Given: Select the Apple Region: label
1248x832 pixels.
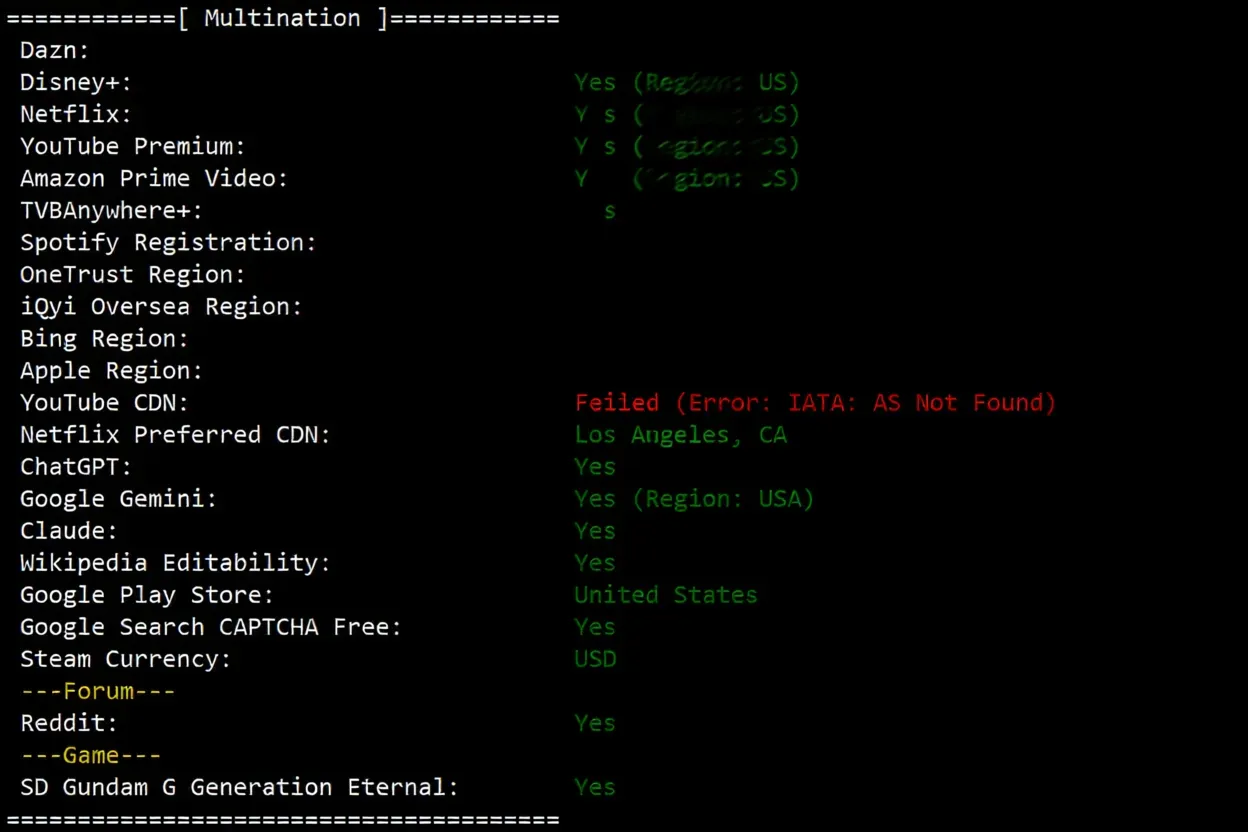Looking at the screenshot, I should pyautogui.click(x=112, y=370).
